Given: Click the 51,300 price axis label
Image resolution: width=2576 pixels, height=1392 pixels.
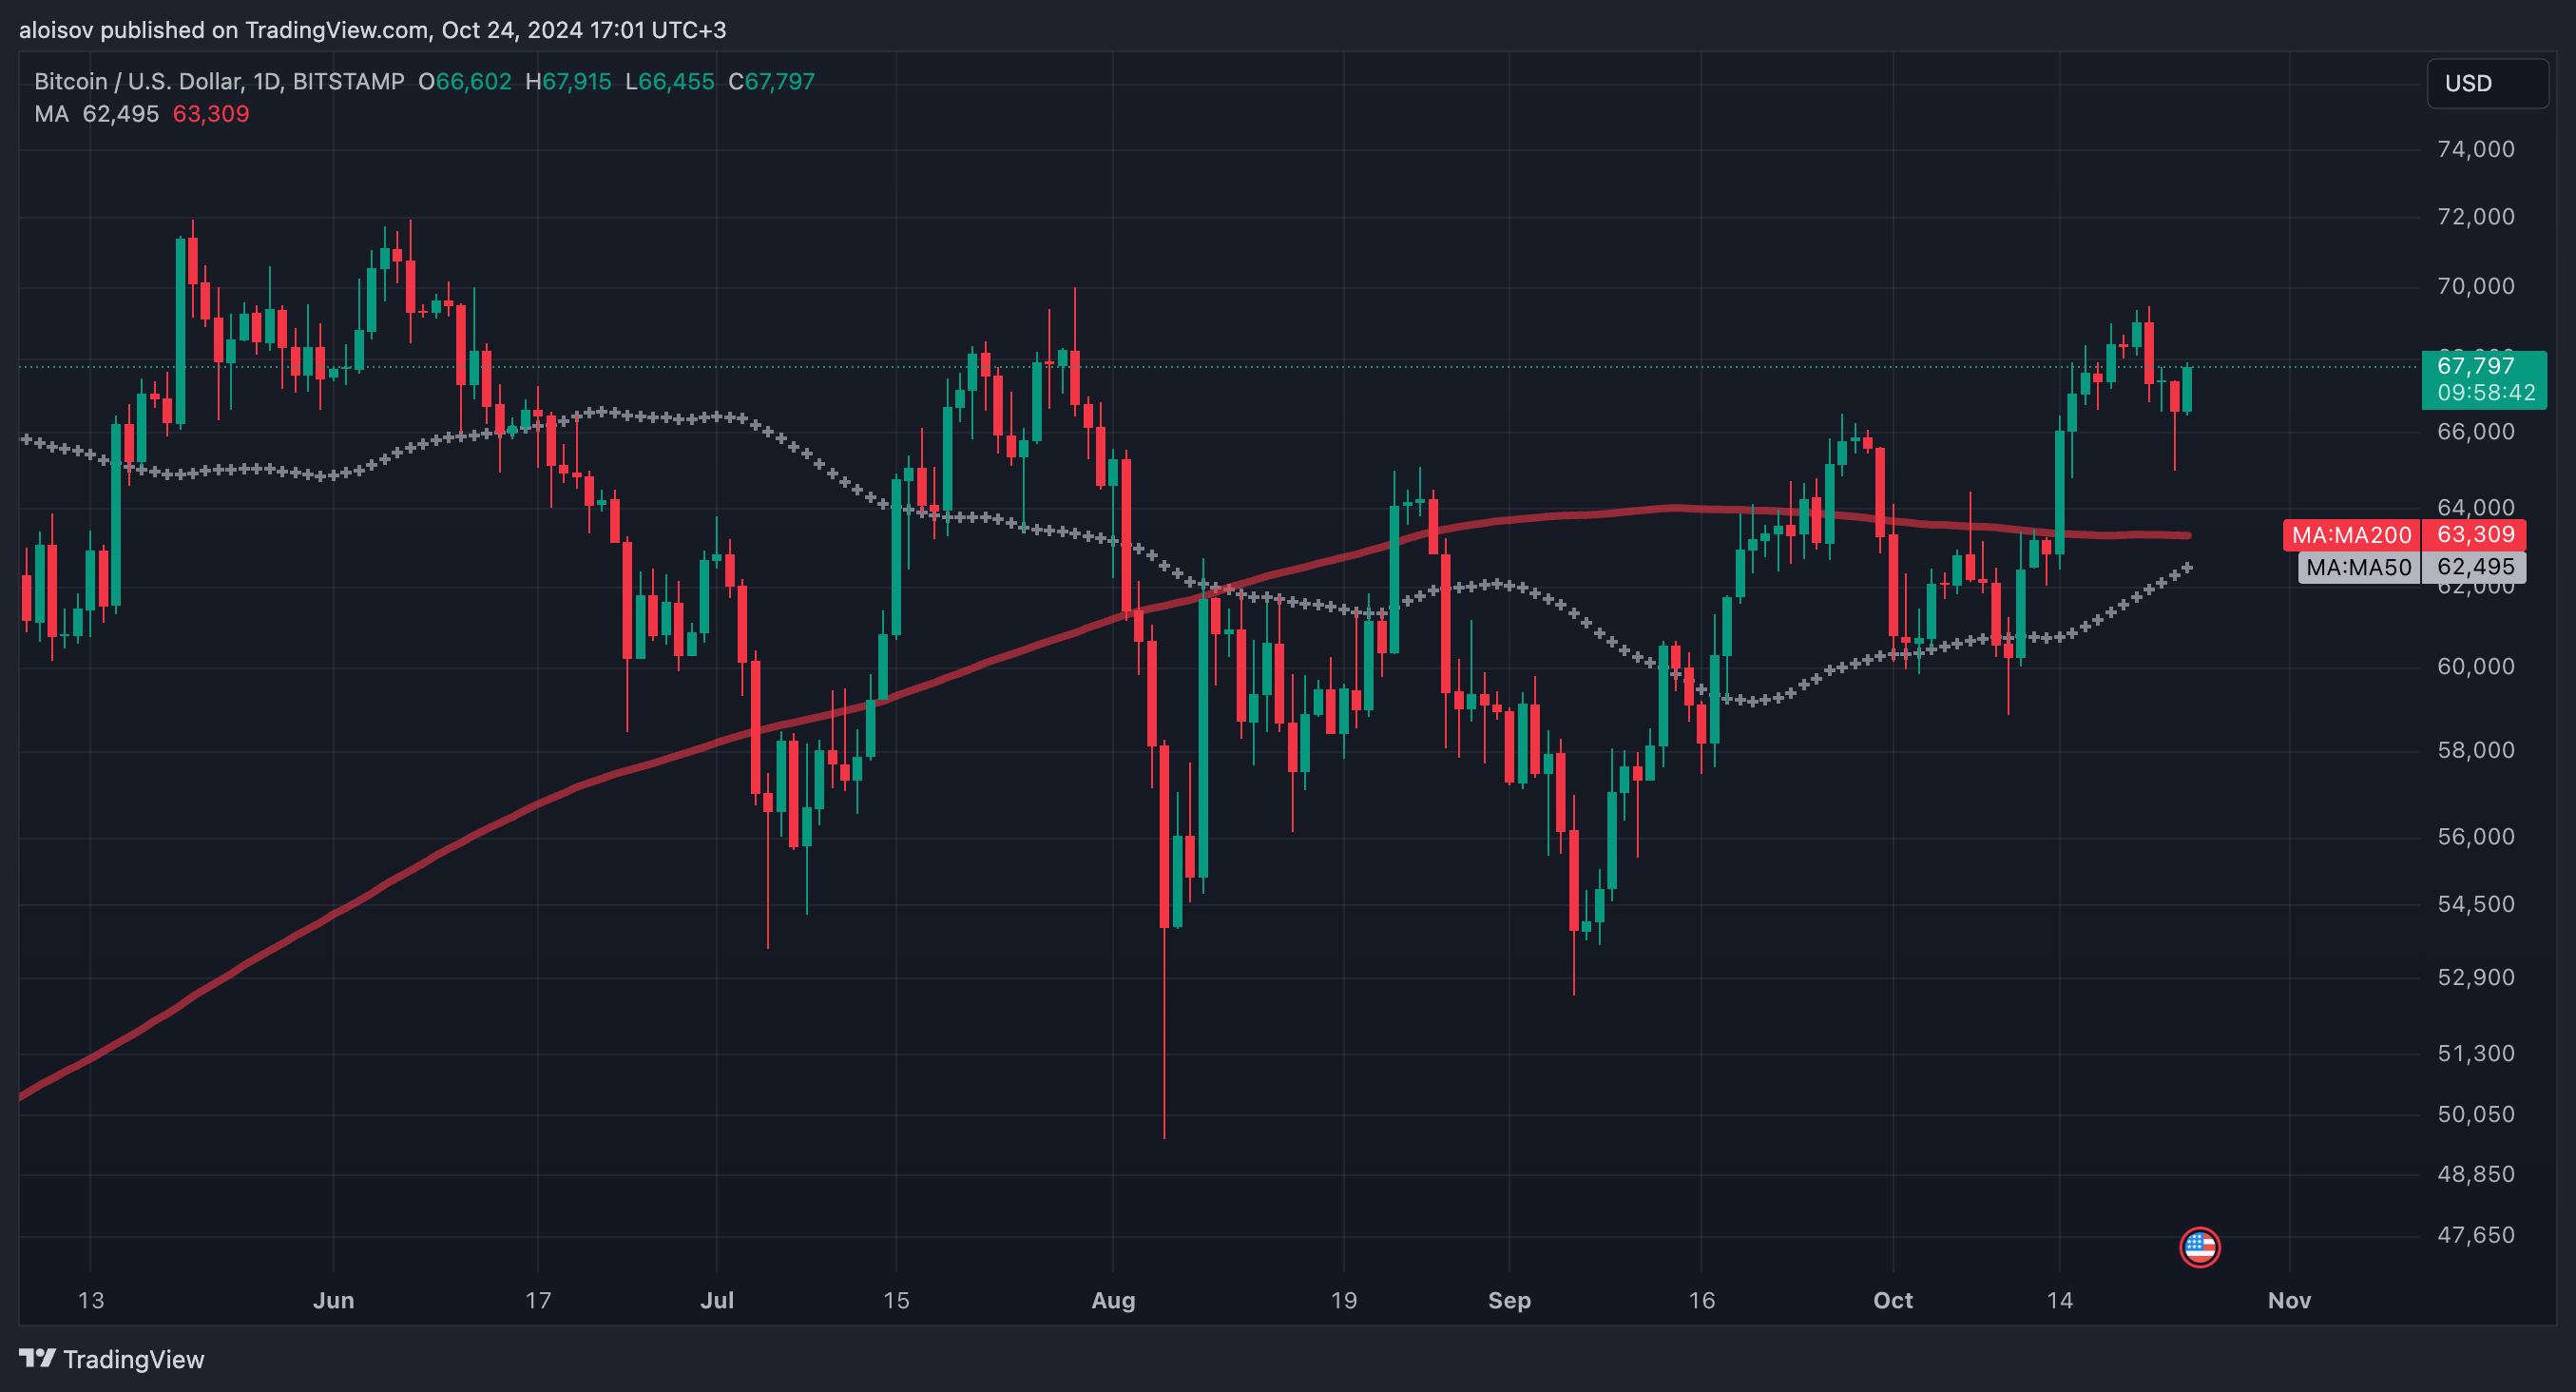Looking at the screenshot, I should click(2476, 1053).
